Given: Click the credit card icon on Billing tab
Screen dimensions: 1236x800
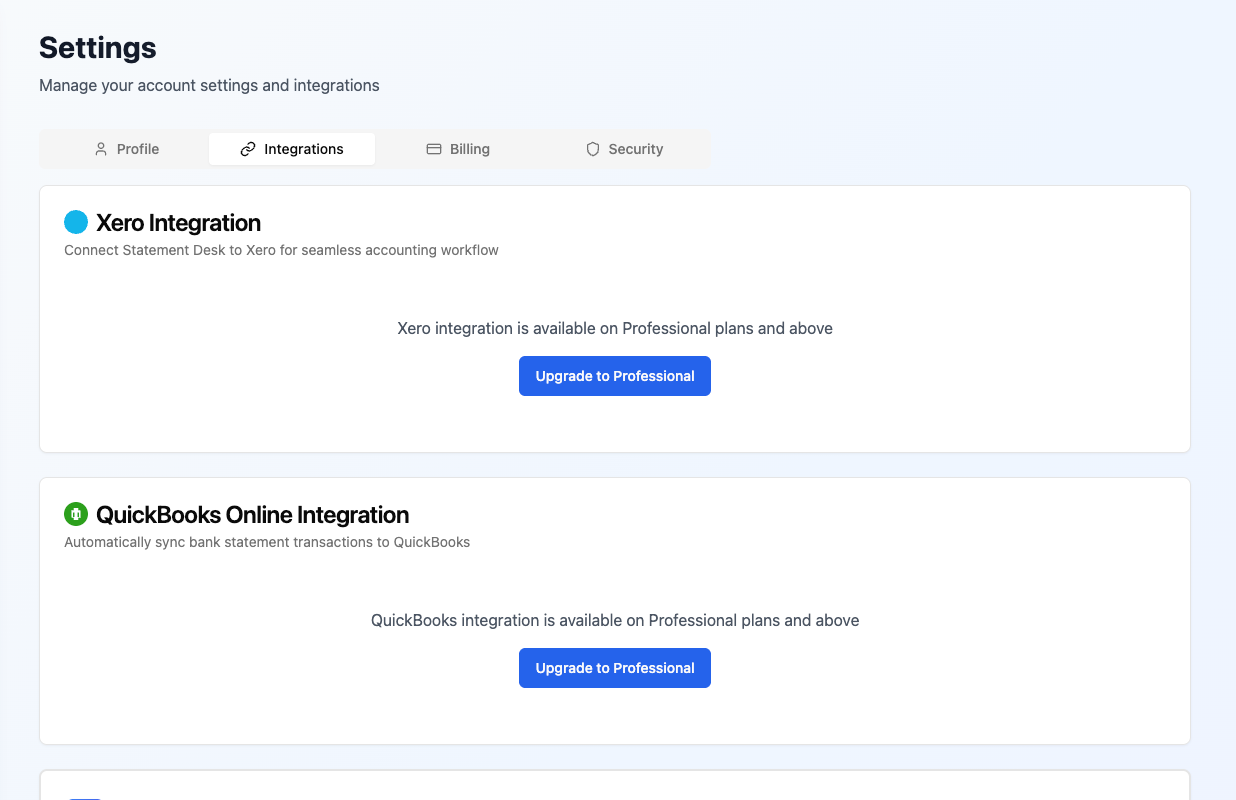Looking at the screenshot, I should click(x=434, y=149).
